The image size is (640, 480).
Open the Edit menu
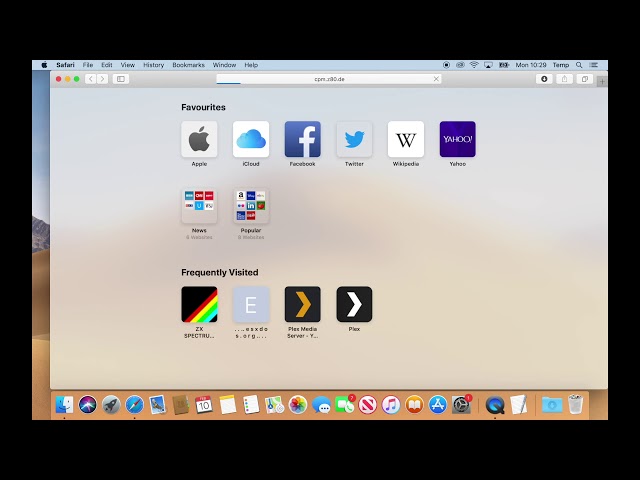107,65
